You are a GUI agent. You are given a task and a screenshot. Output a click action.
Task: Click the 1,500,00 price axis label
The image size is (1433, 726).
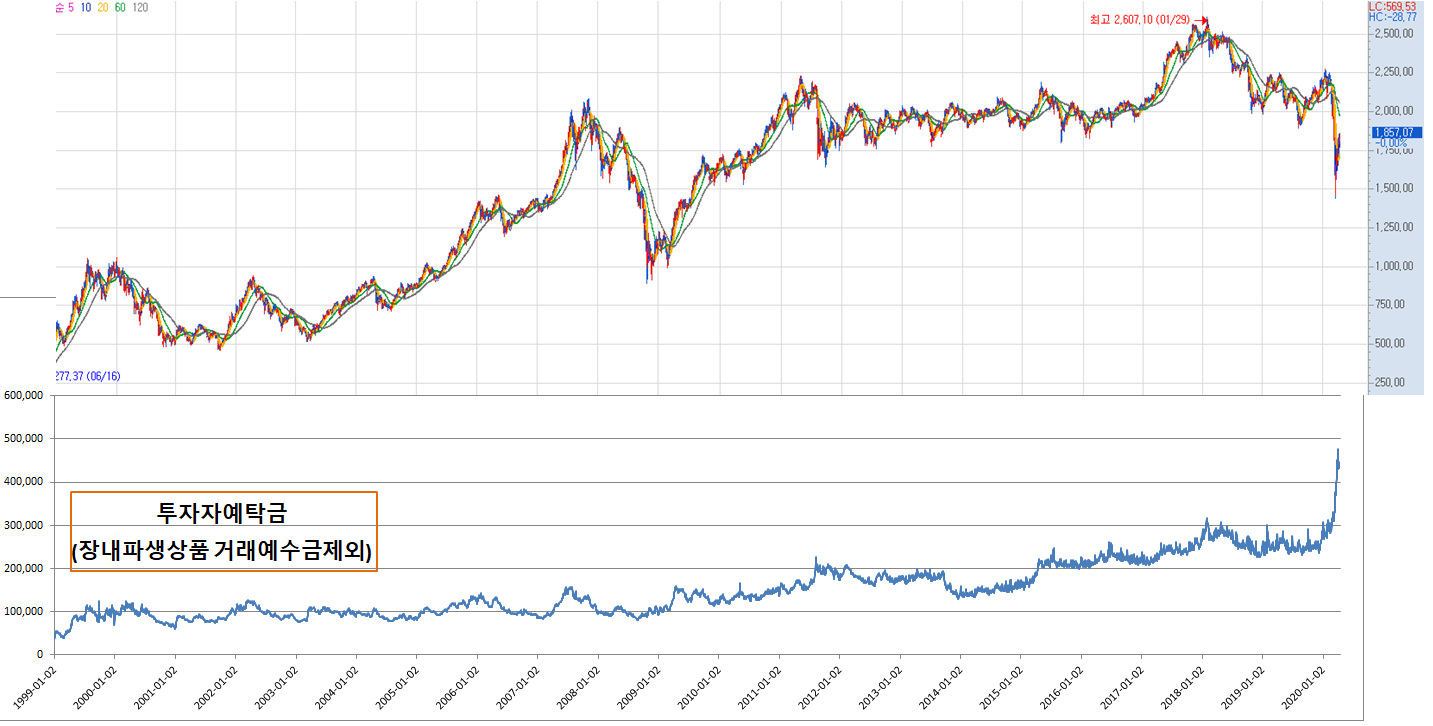(1394, 188)
